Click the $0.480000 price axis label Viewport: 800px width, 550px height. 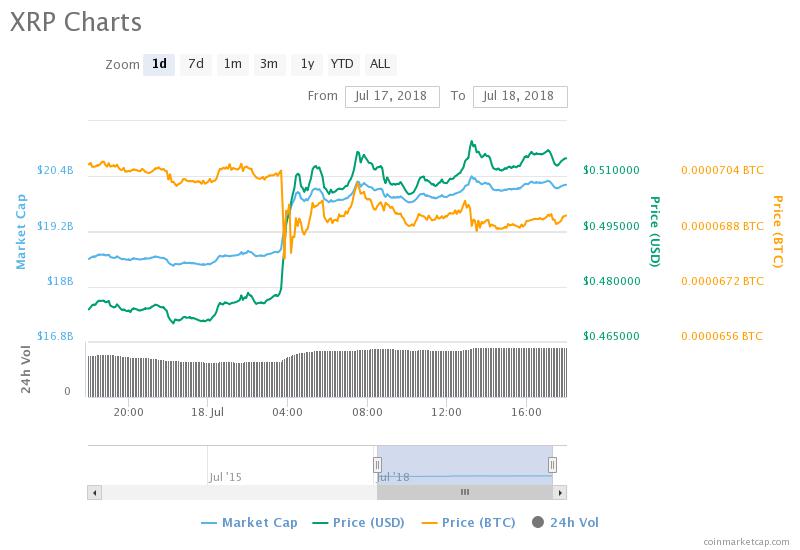click(611, 281)
